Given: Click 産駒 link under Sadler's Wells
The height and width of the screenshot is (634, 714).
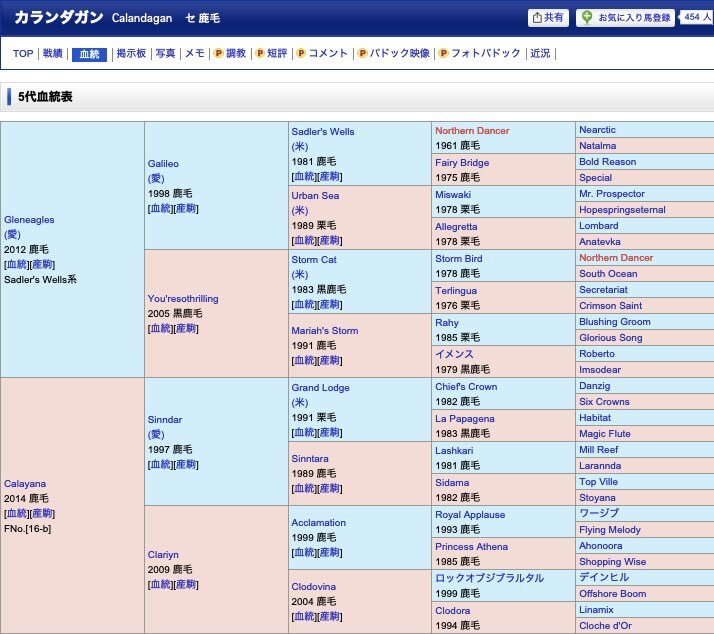Looking at the screenshot, I should click(x=332, y=177).
